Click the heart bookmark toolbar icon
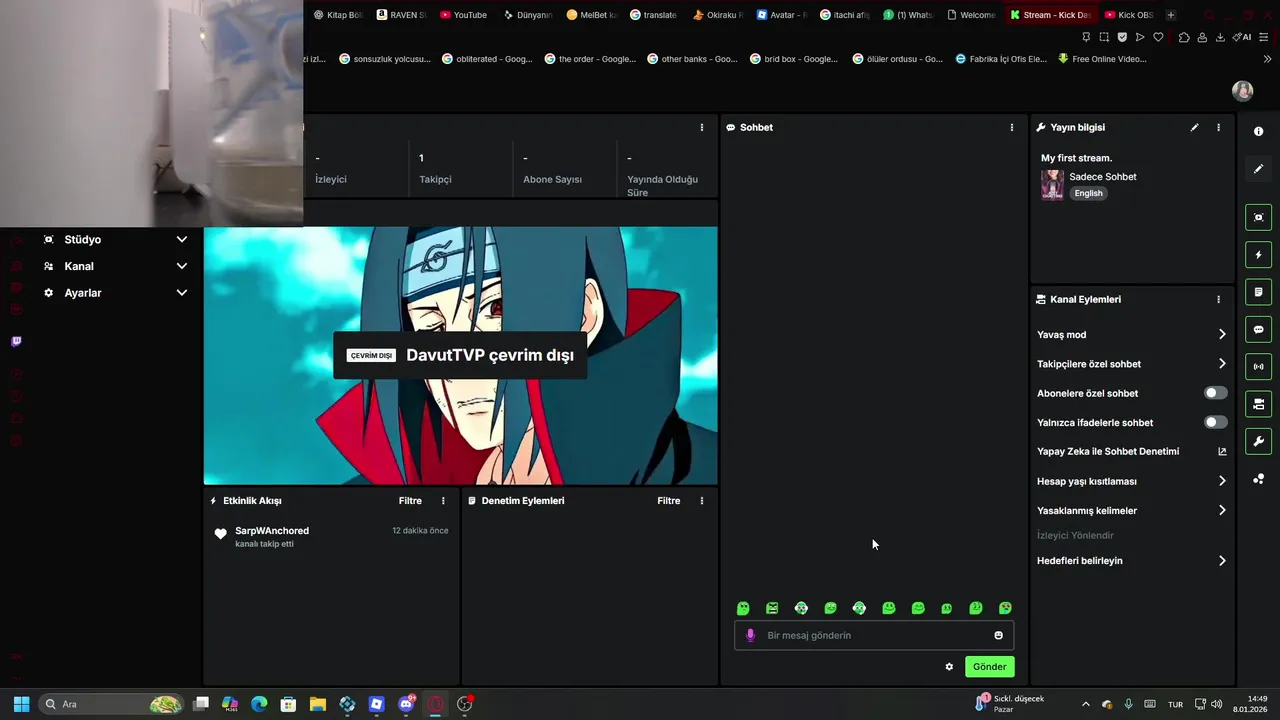Viewport: 1280px width, 720px height. [1158, 37]
